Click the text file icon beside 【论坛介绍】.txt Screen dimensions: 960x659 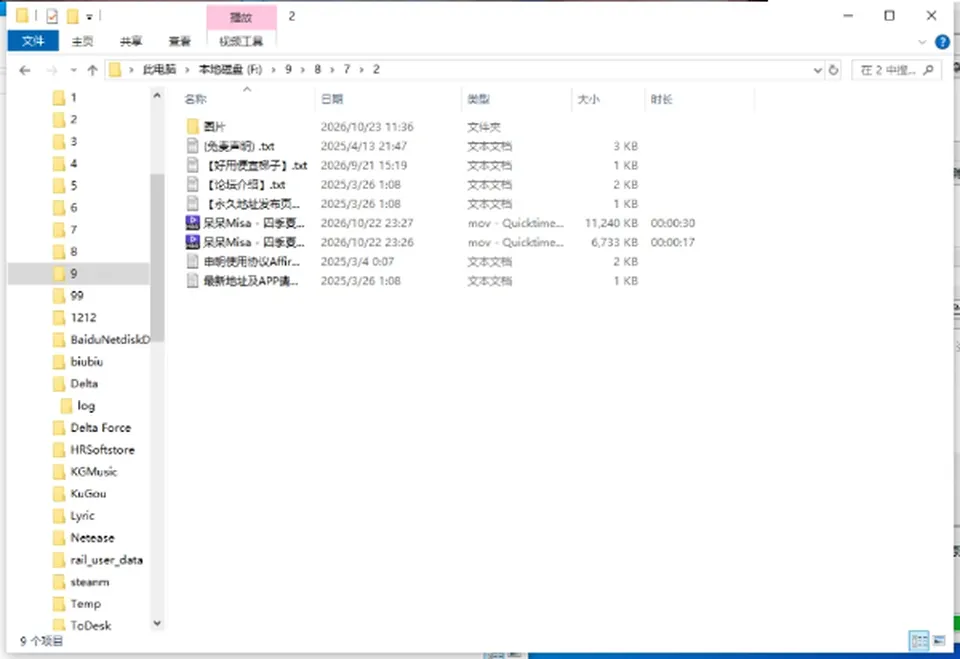193,184
